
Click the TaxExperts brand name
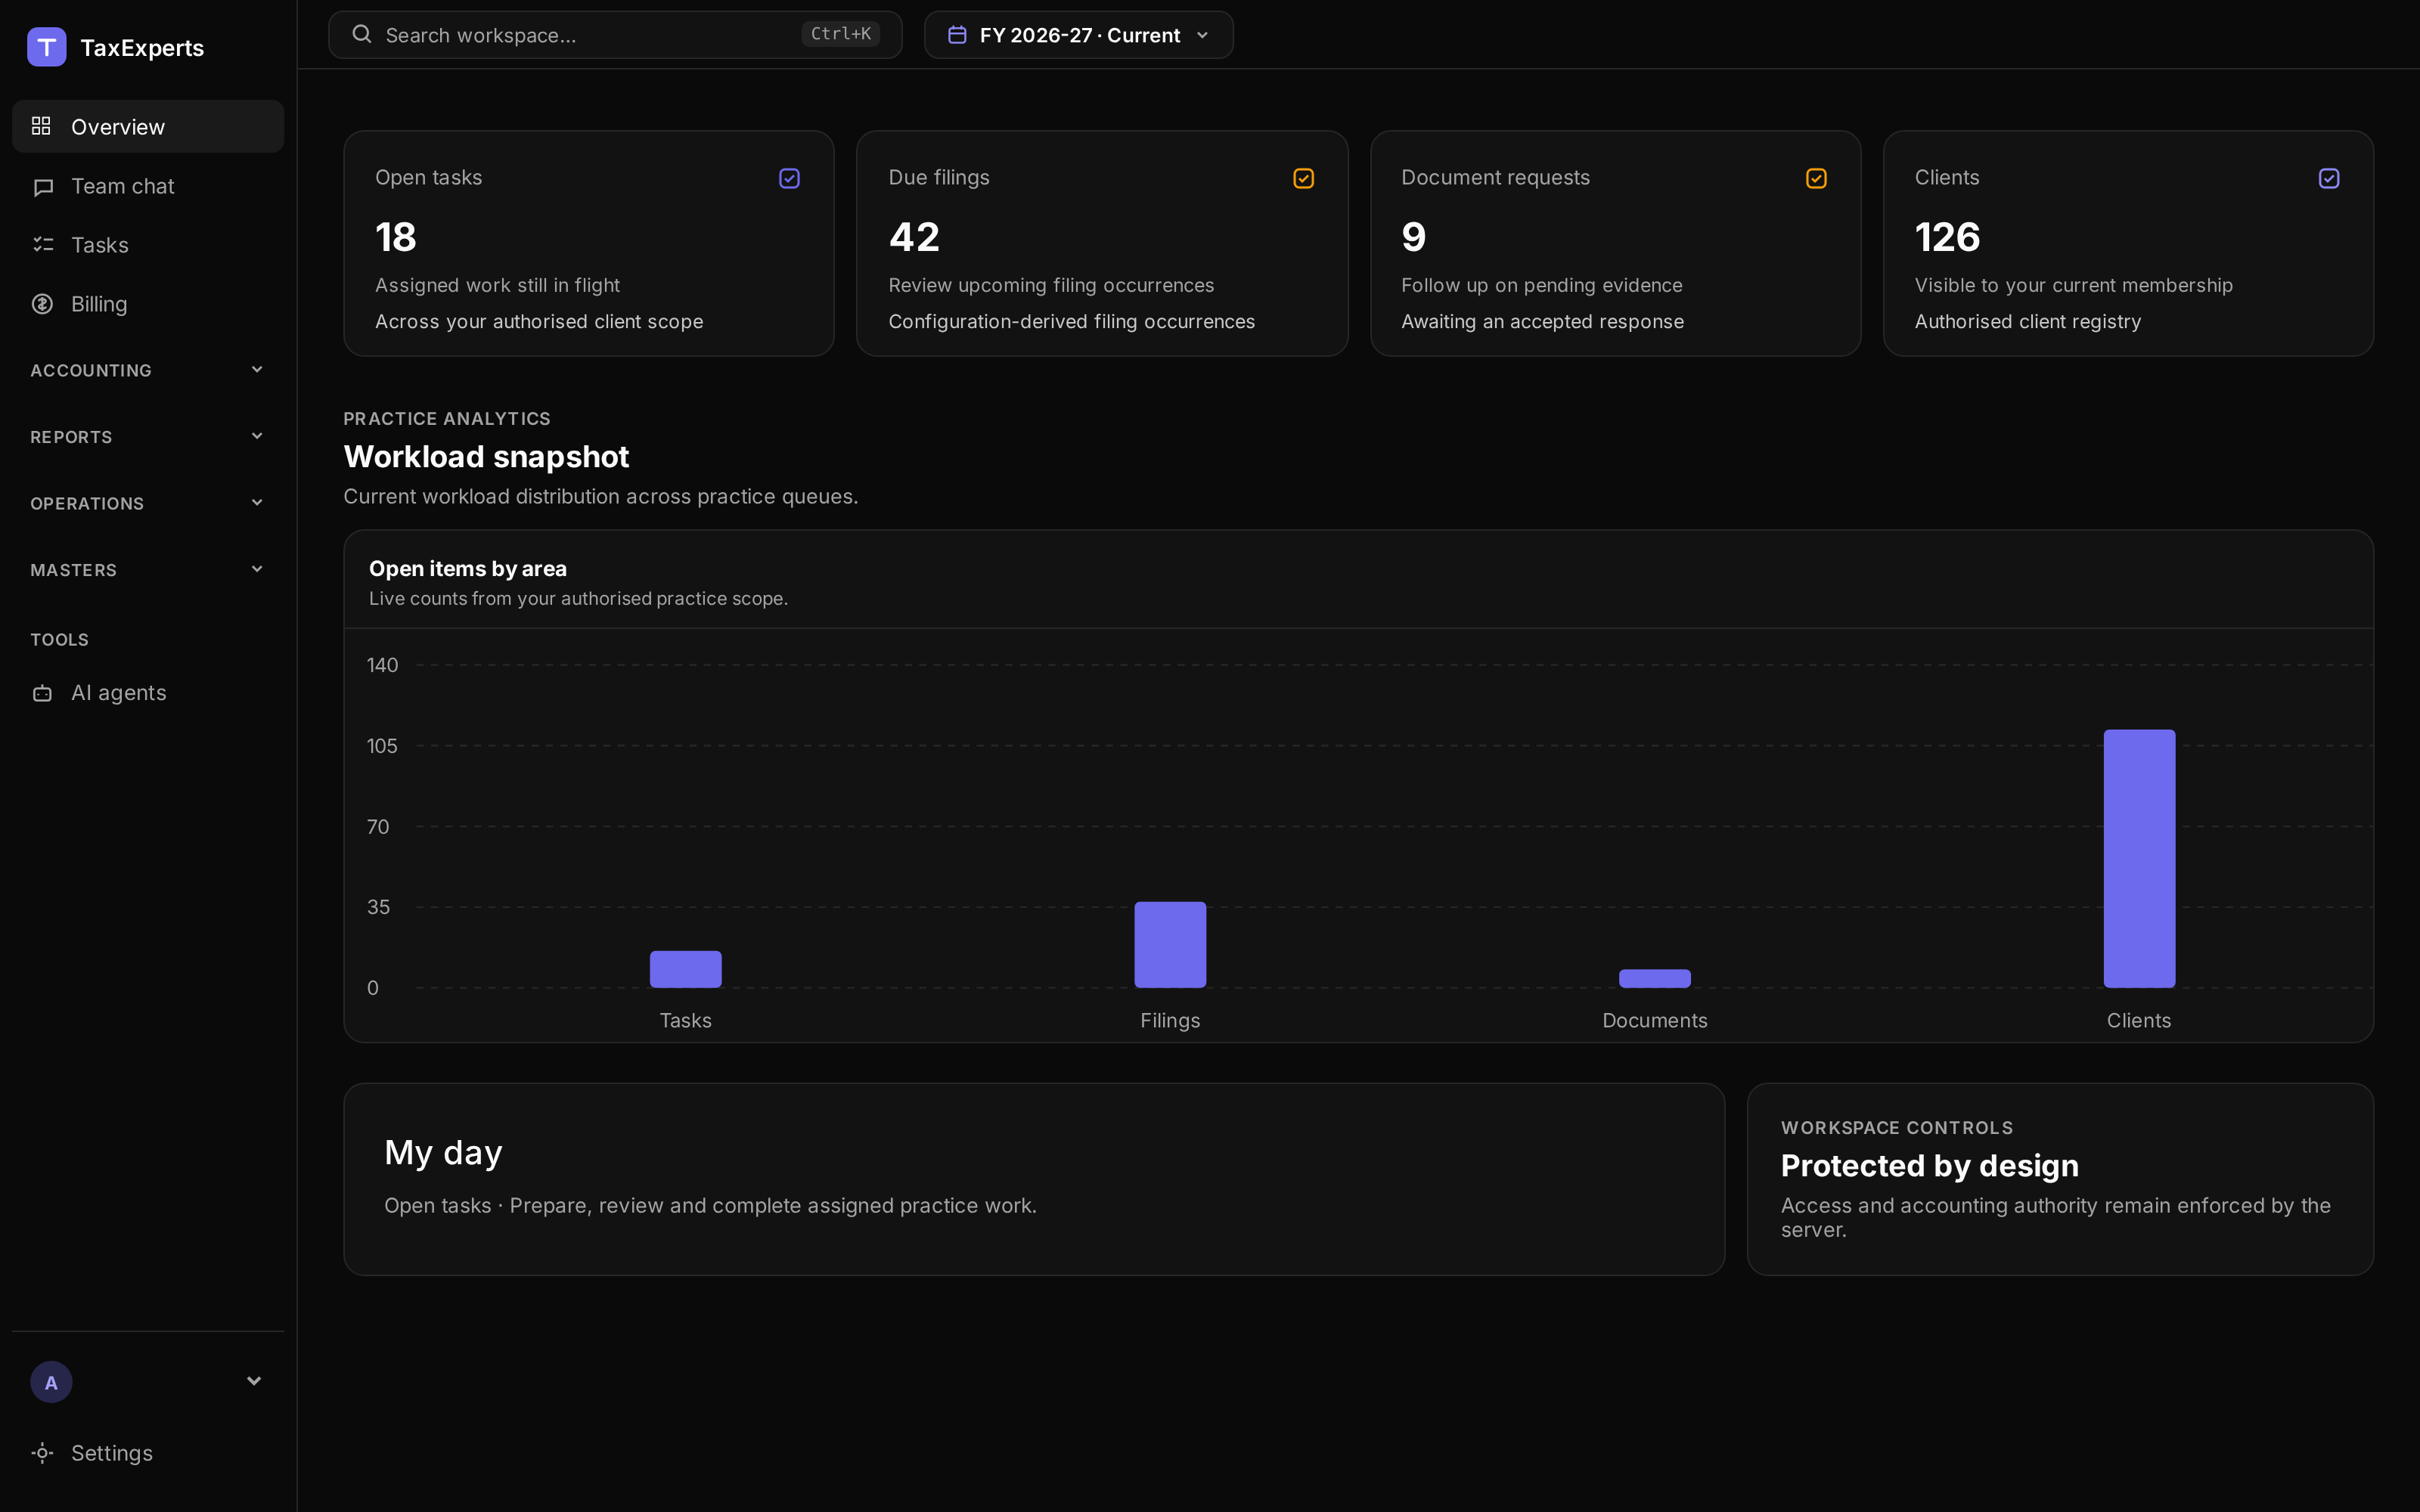[x=142, y=48]
